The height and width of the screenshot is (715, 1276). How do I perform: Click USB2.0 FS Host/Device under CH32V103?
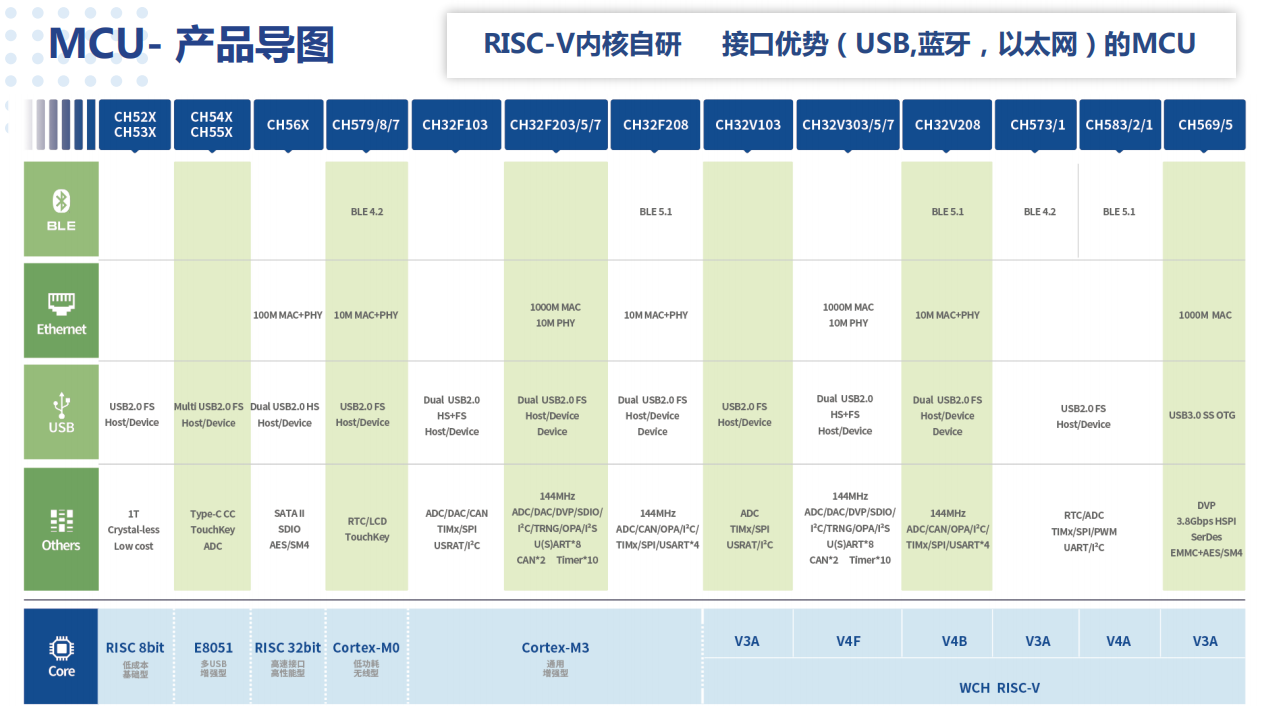[745, 415]
